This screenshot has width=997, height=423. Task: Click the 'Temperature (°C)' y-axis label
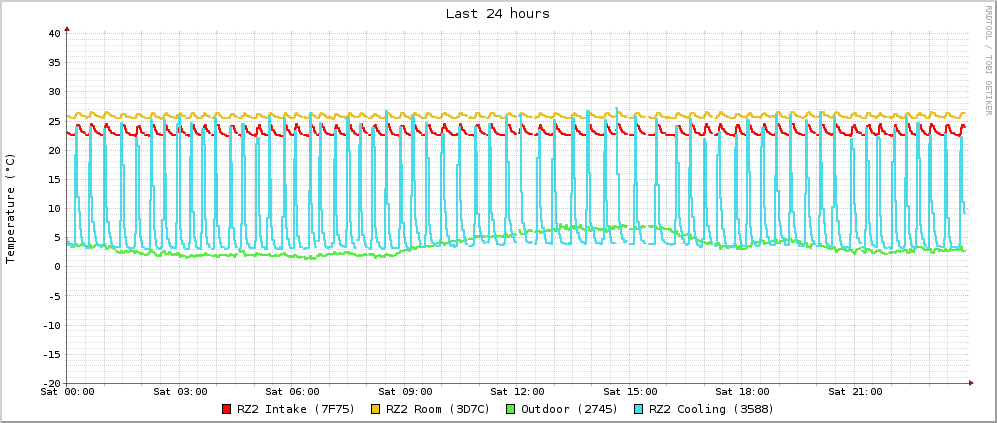pyautogui.click(x=11, y=208)
